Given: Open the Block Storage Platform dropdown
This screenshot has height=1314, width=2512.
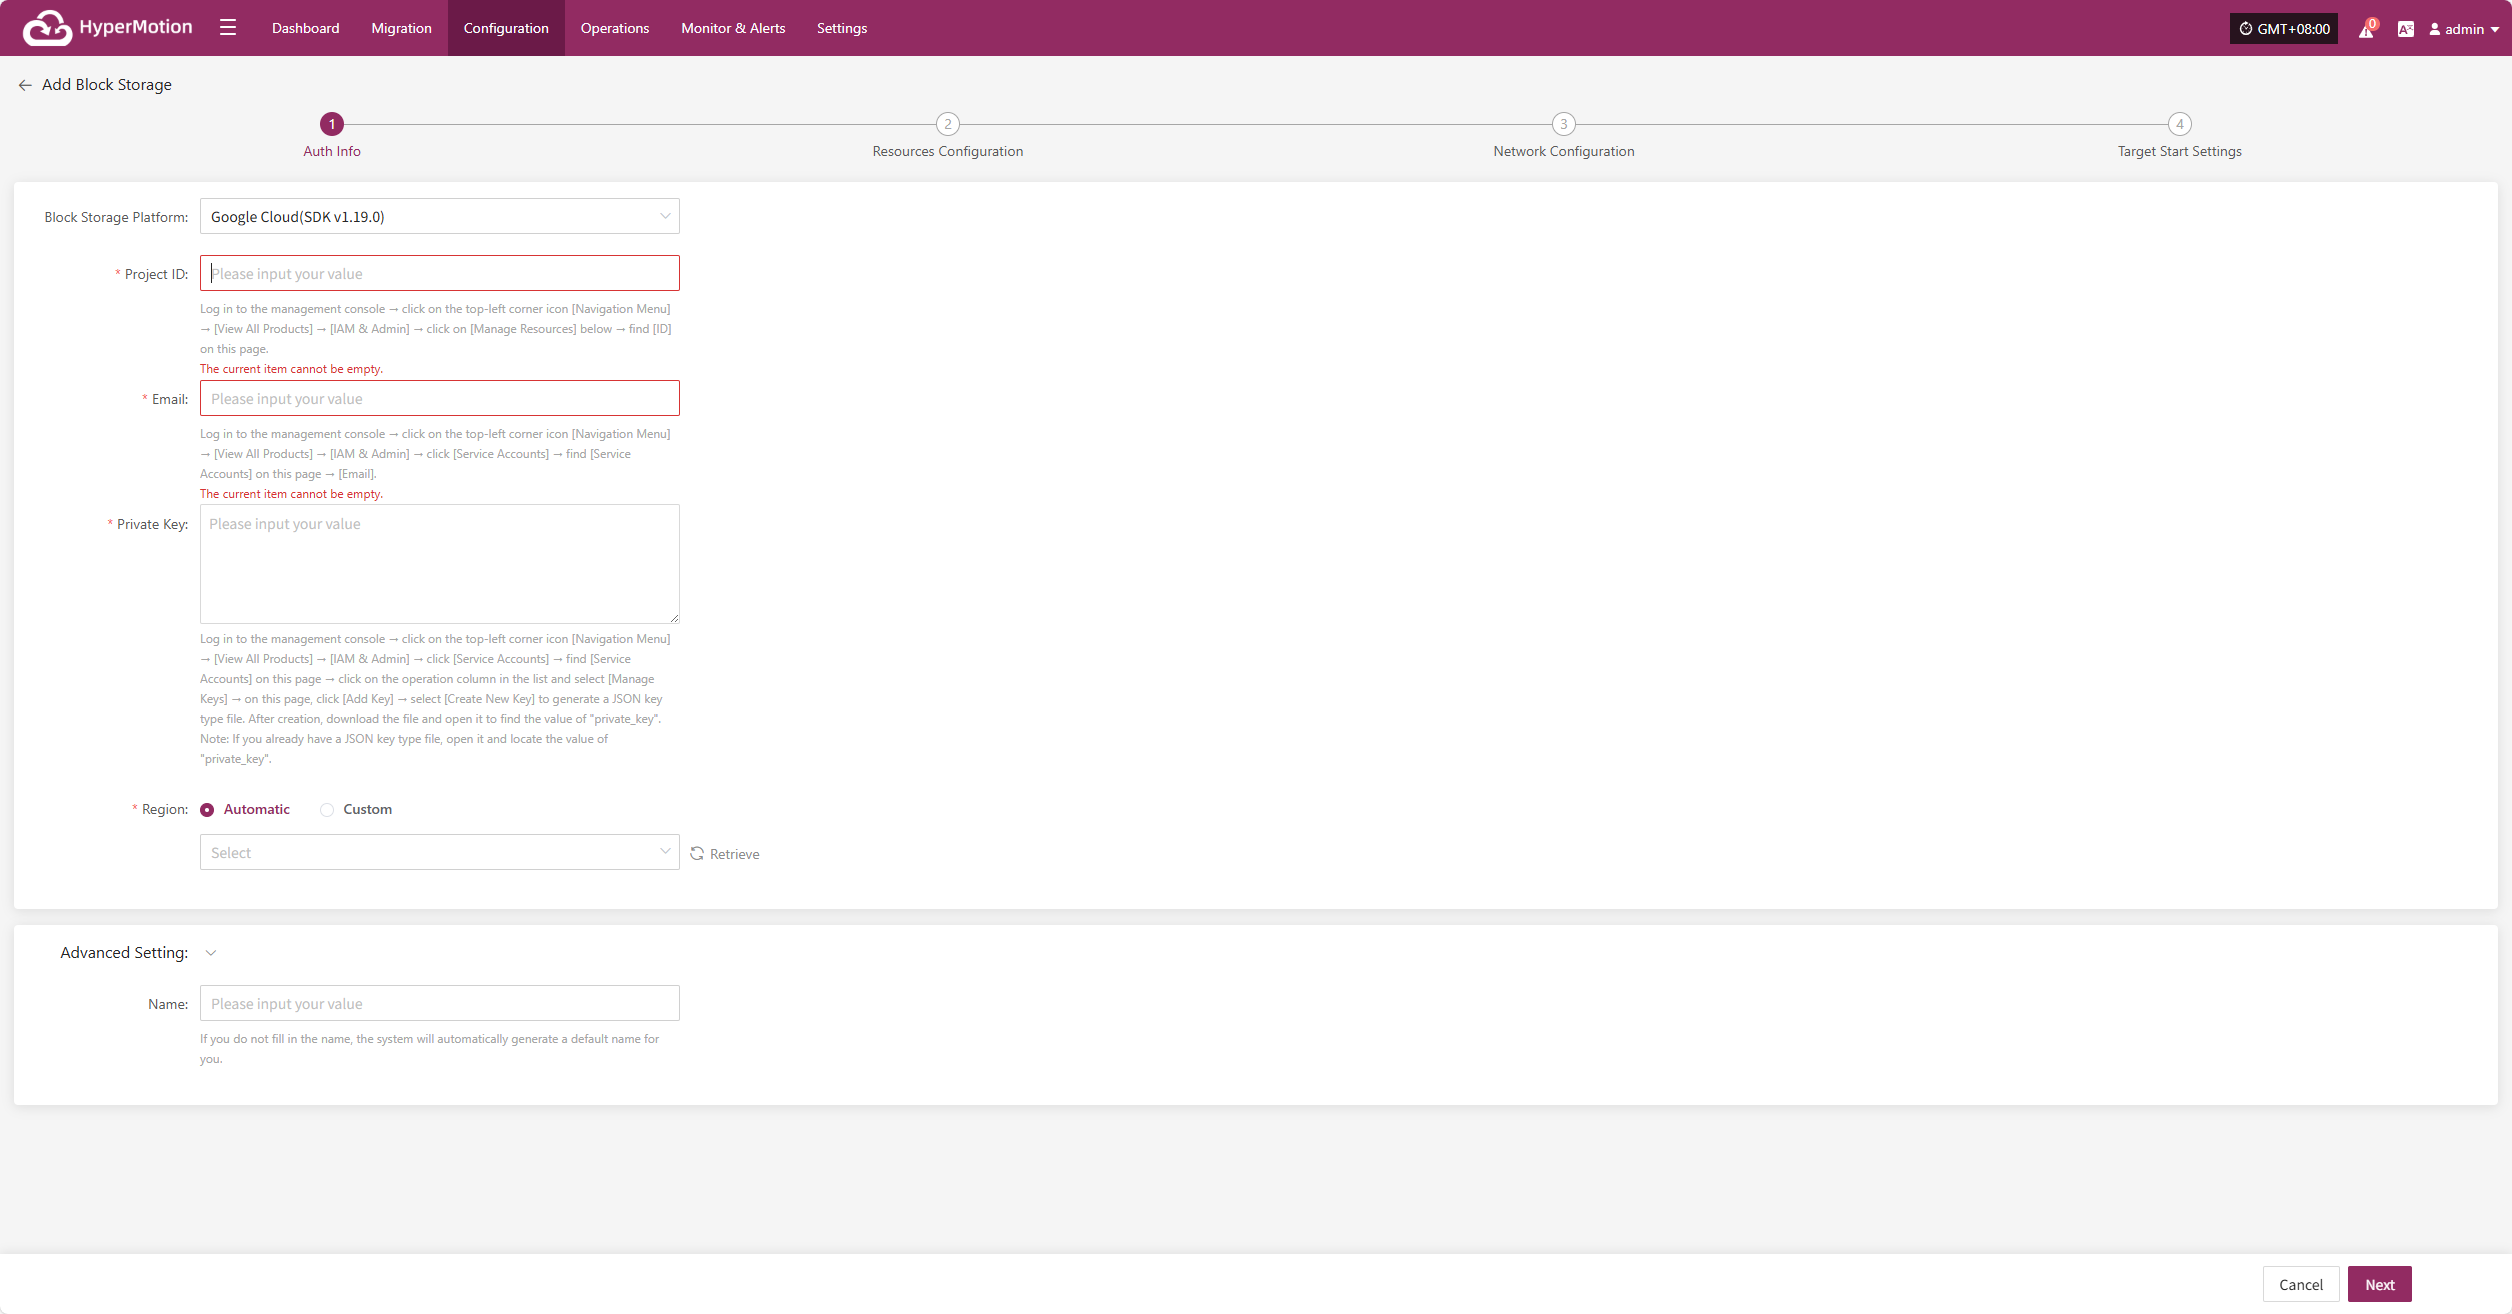Looking at the screenshot, I should pos(440,216).
